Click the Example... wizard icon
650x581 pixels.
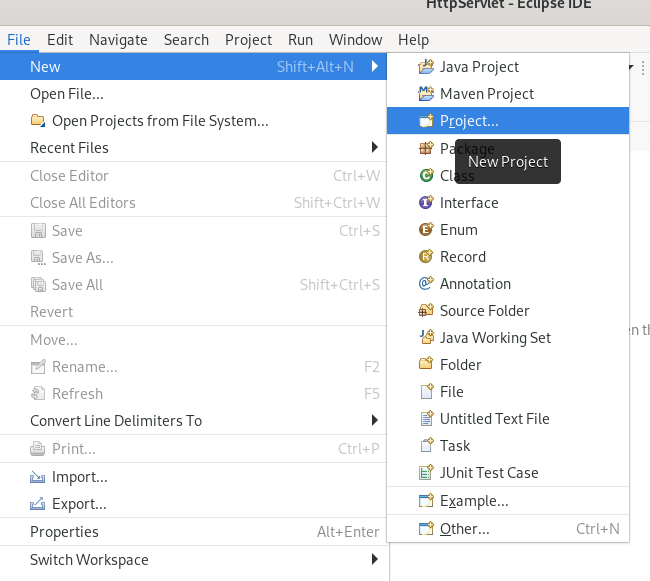pos(426,501)
